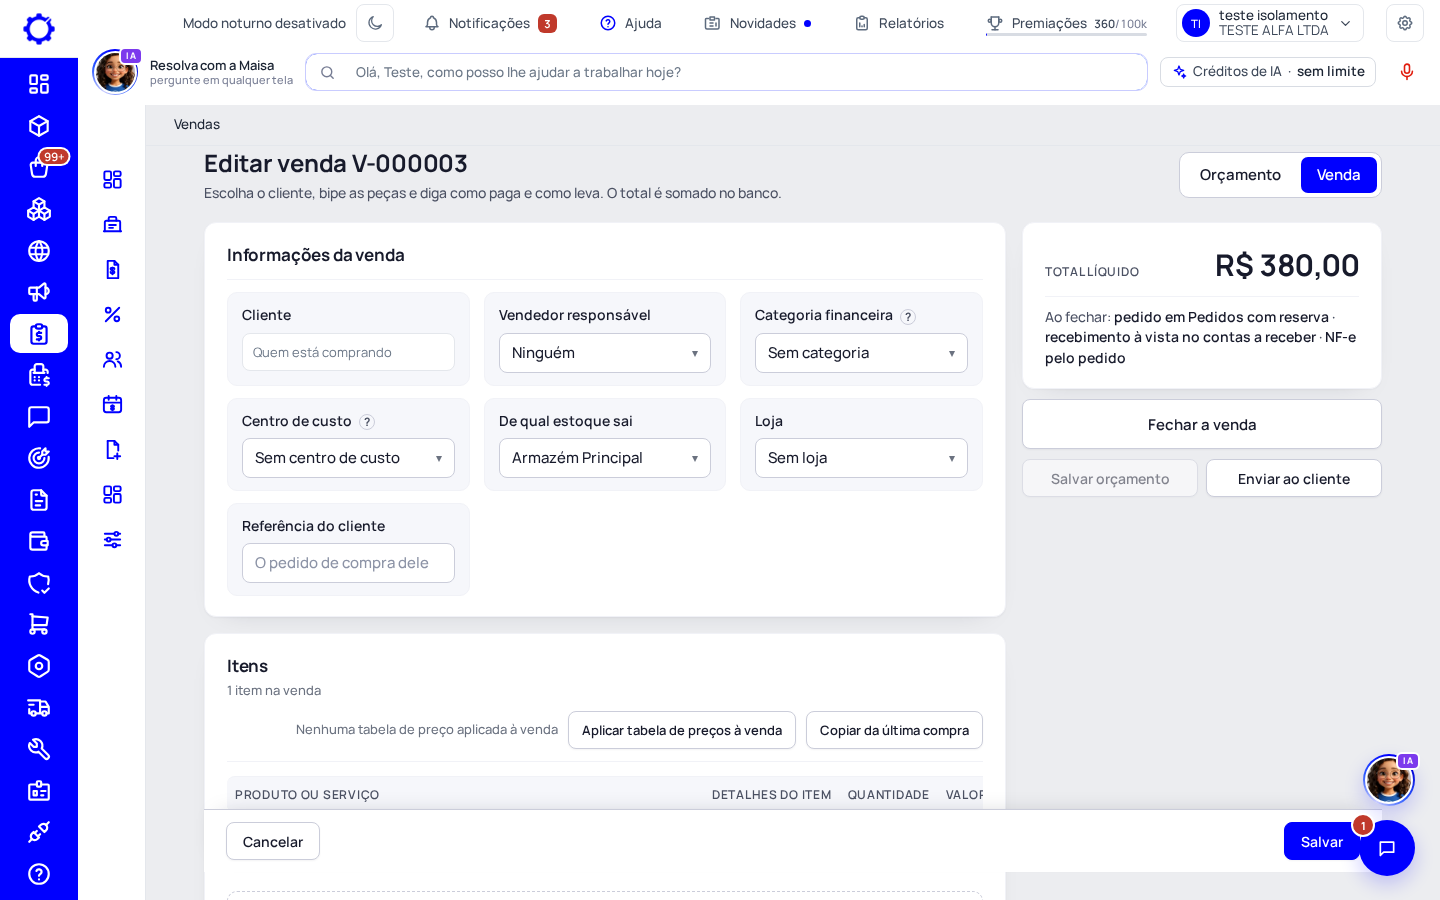
Task: Open the Categoria financeira dropdown
Action: (861, 353)
